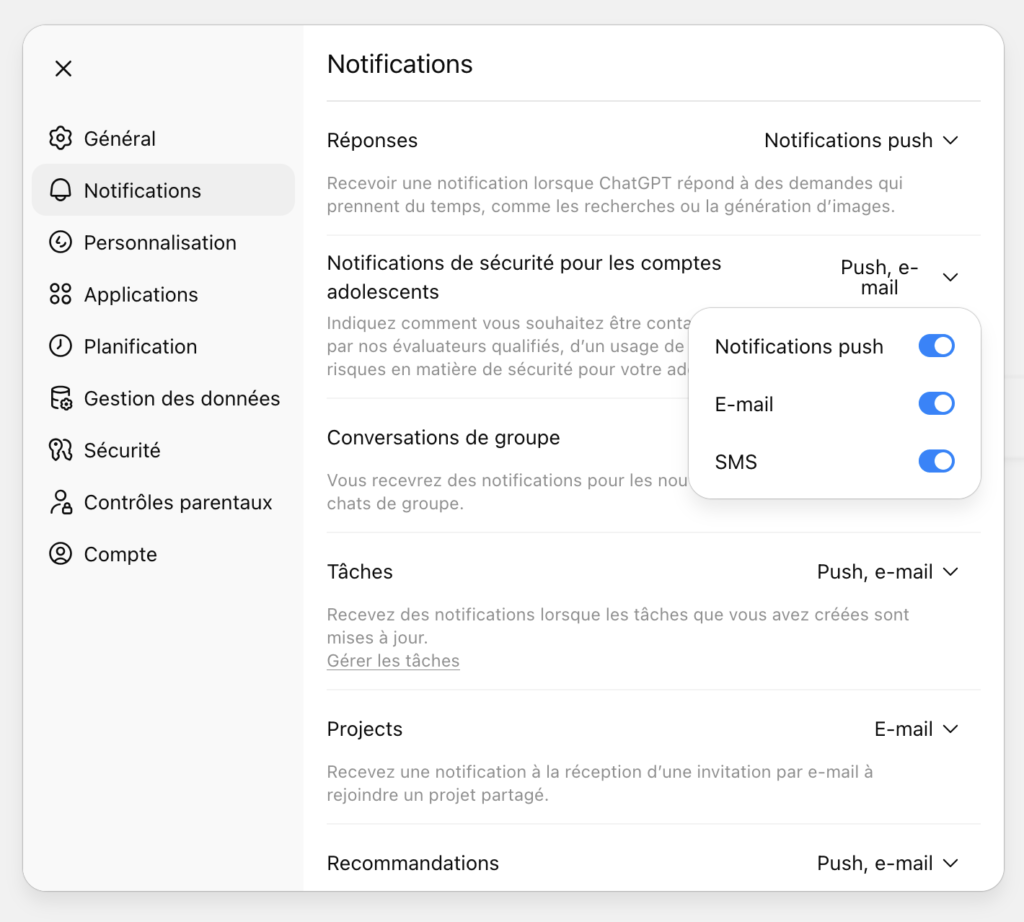The width and height of the screenshot is (1024, 922).
Task: Click the Gérer les tâches link
Action: [x=393, y=661]
